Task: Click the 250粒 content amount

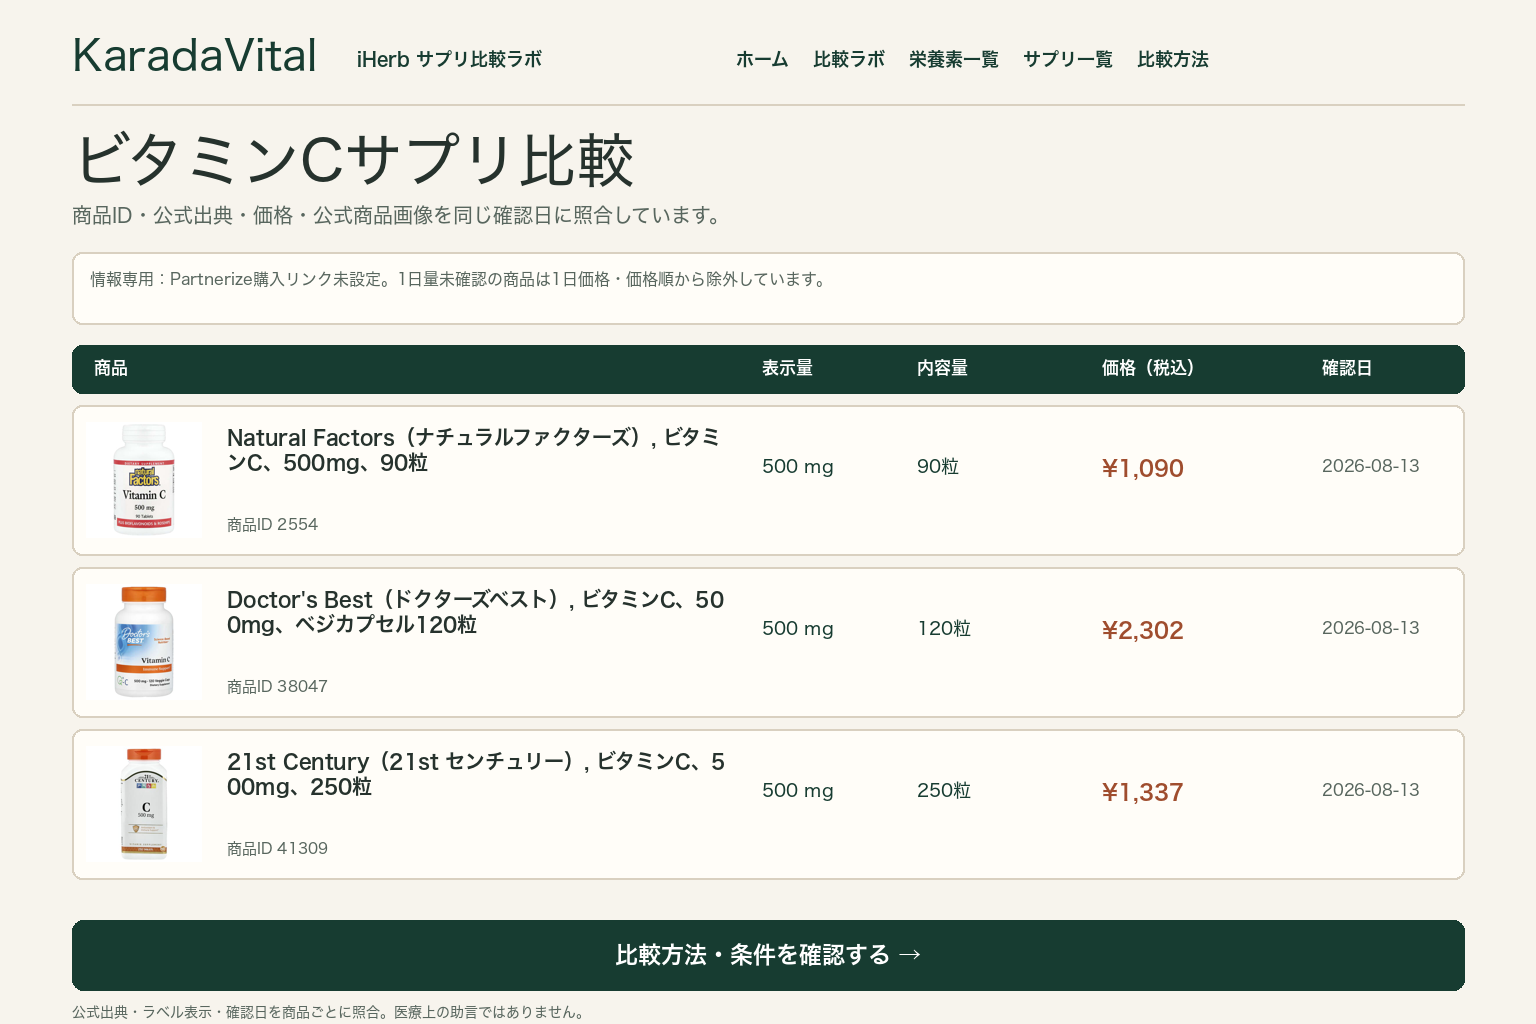Action: (x=944, y=790)
